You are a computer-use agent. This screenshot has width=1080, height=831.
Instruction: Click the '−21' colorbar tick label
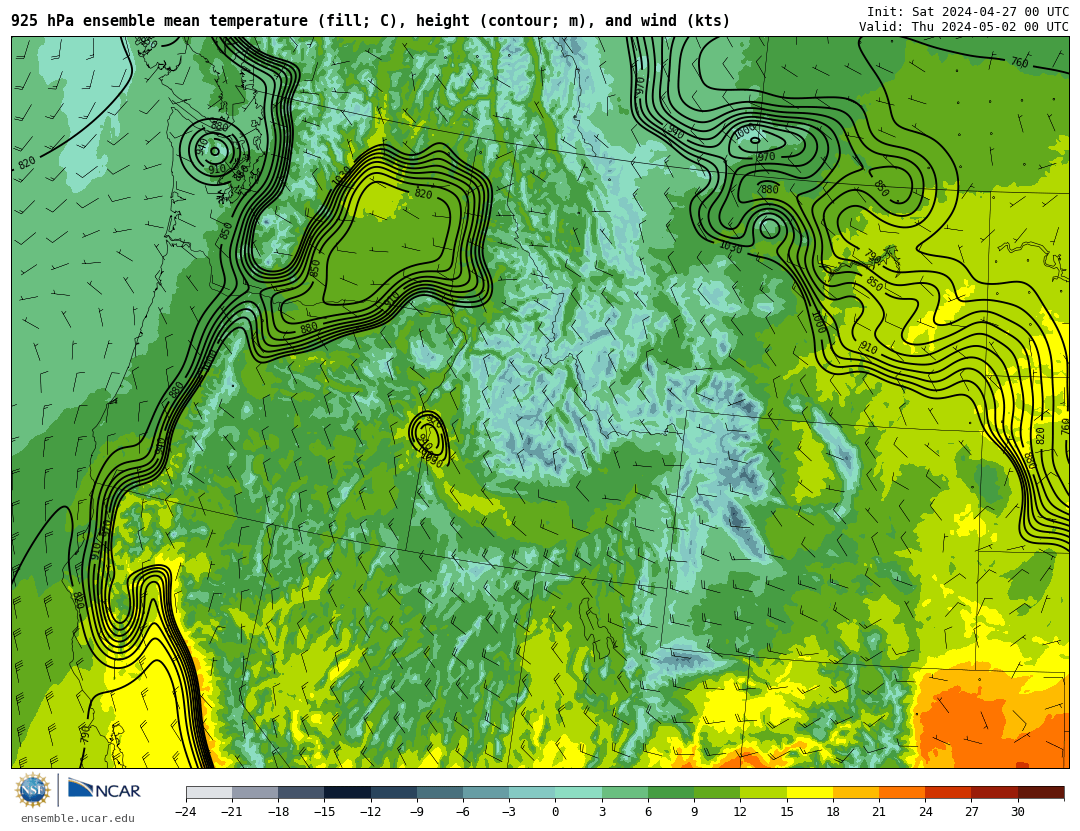tap(232, 812)
